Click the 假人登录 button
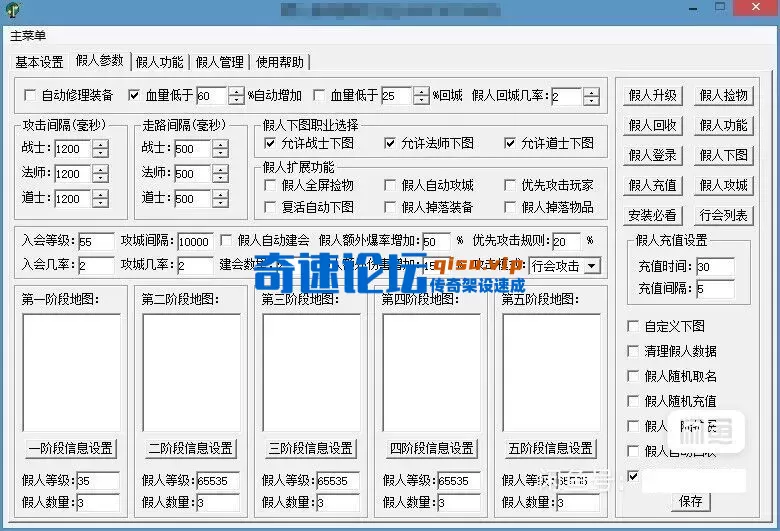The image size is (780, 531). [x=653, y=155]
